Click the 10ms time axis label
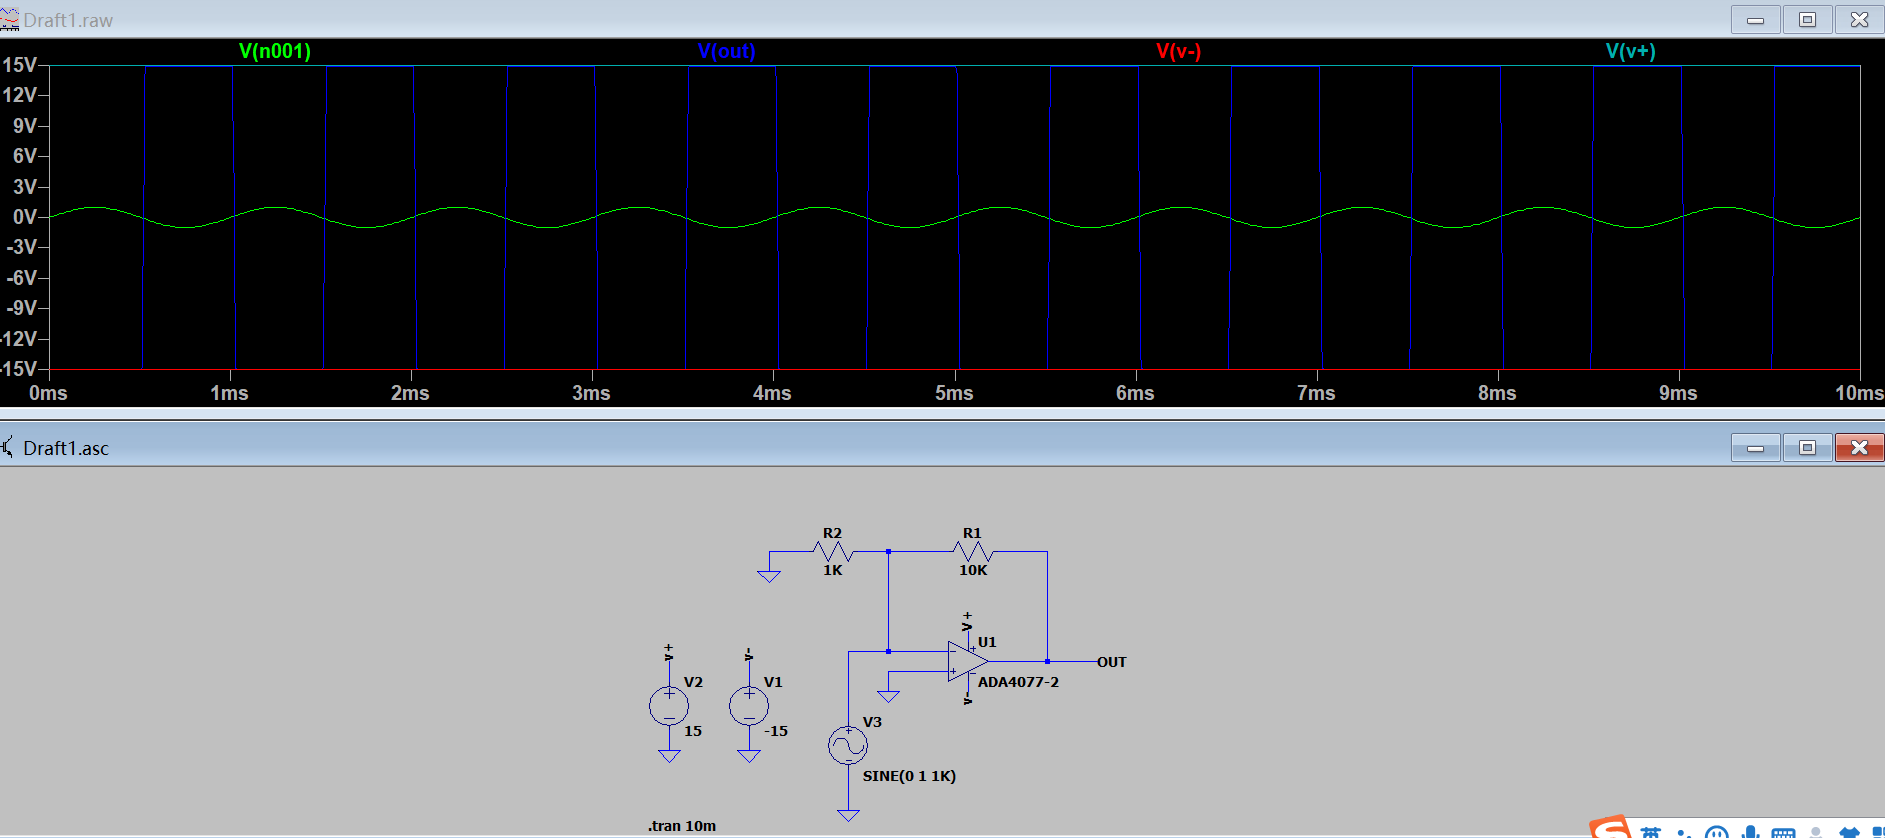Image resolution: width=1885 pixels, height=838 pixels. (1859, 393)
